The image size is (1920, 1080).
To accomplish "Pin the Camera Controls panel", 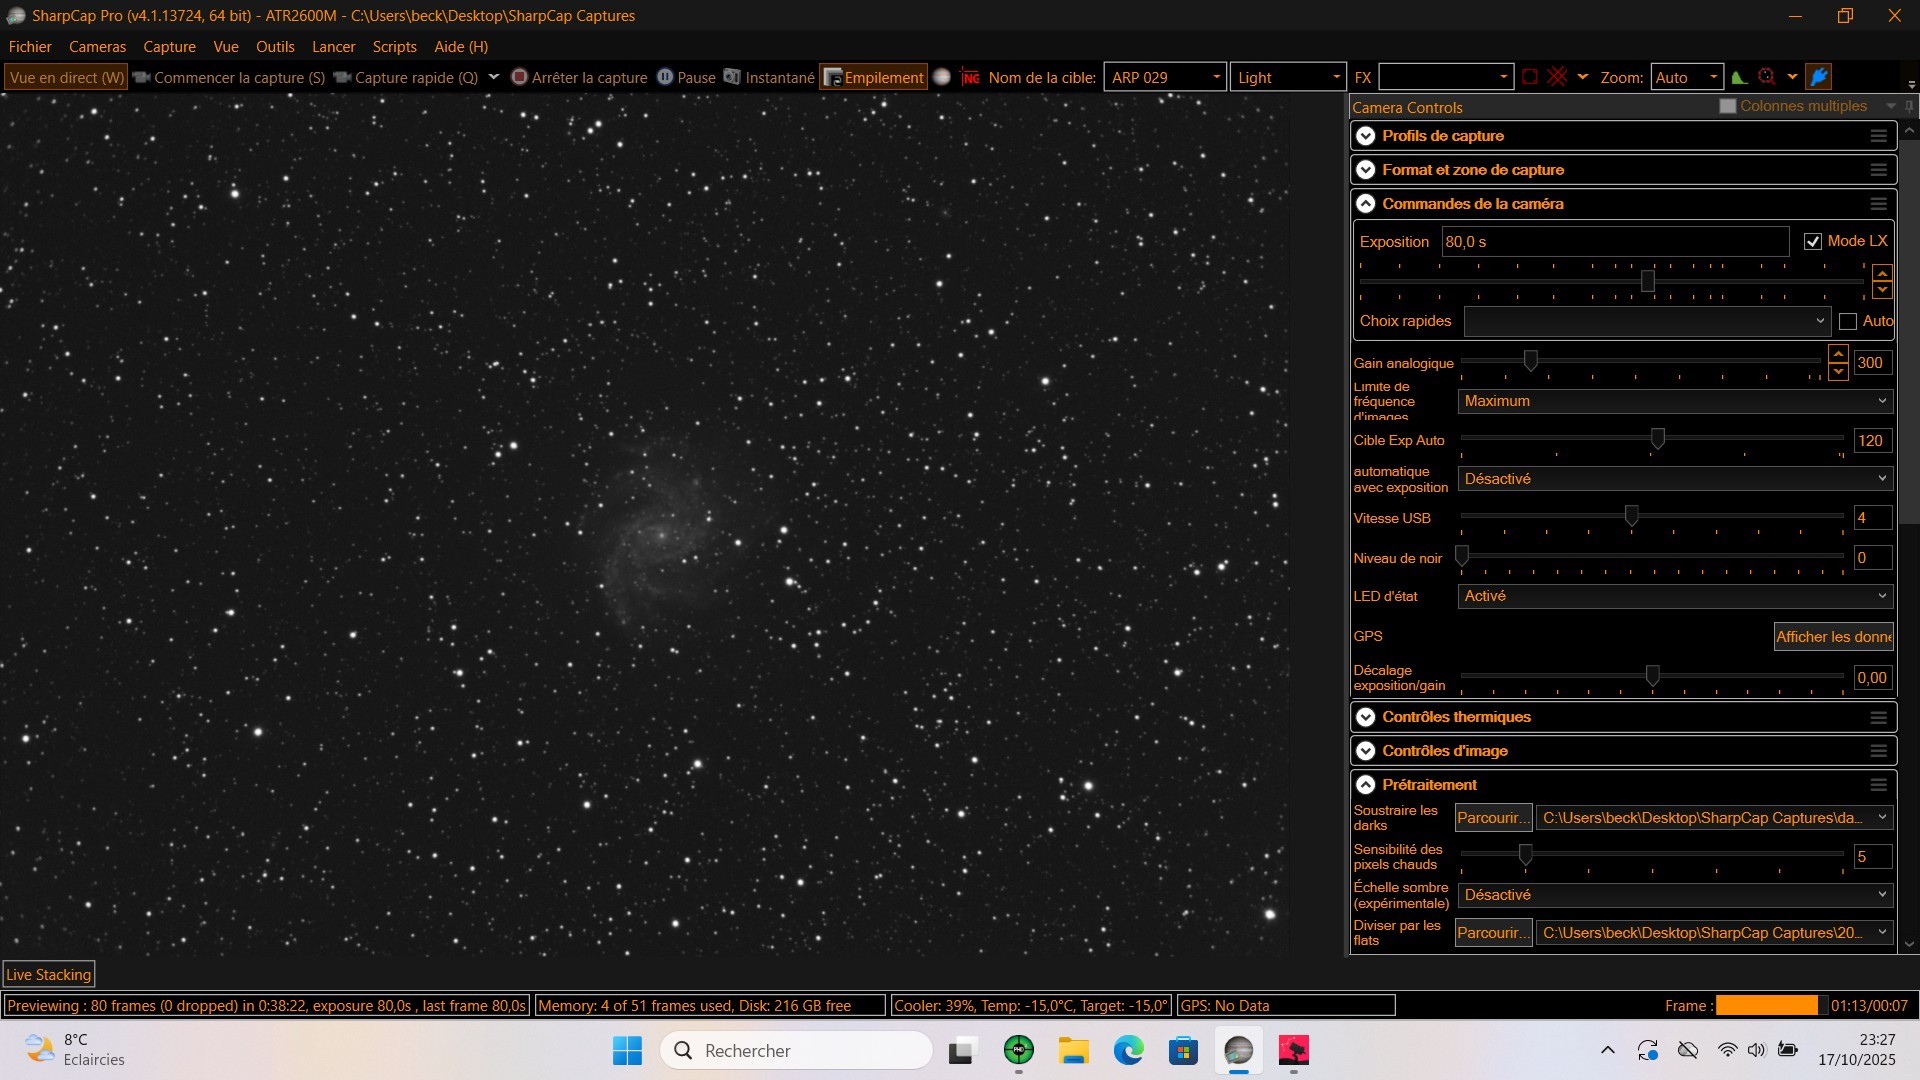I will 1909,106.
